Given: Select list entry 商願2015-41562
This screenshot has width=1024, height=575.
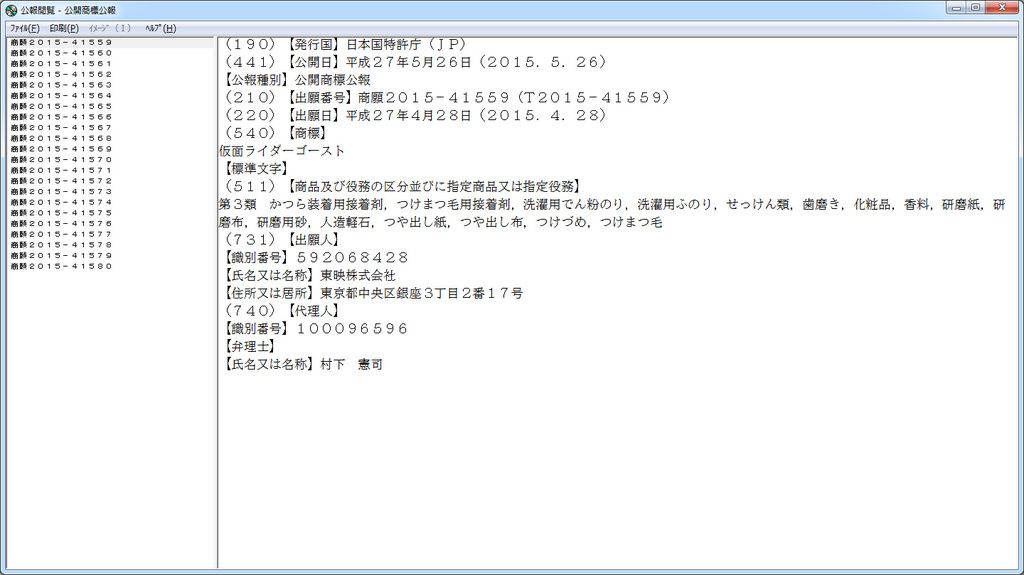Looking at the screenshot, I should coord(61,75).
